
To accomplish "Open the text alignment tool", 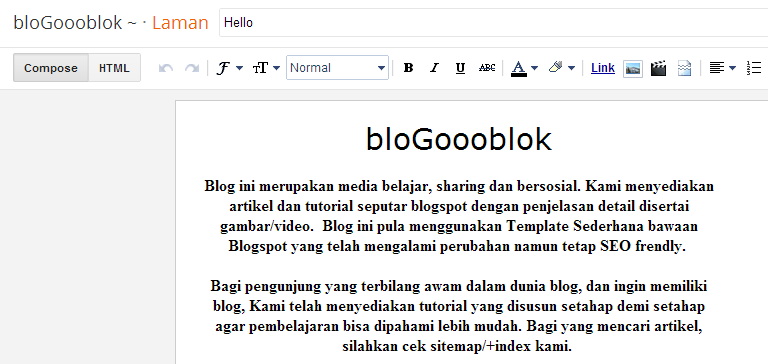I will click(x=717, y=68).
